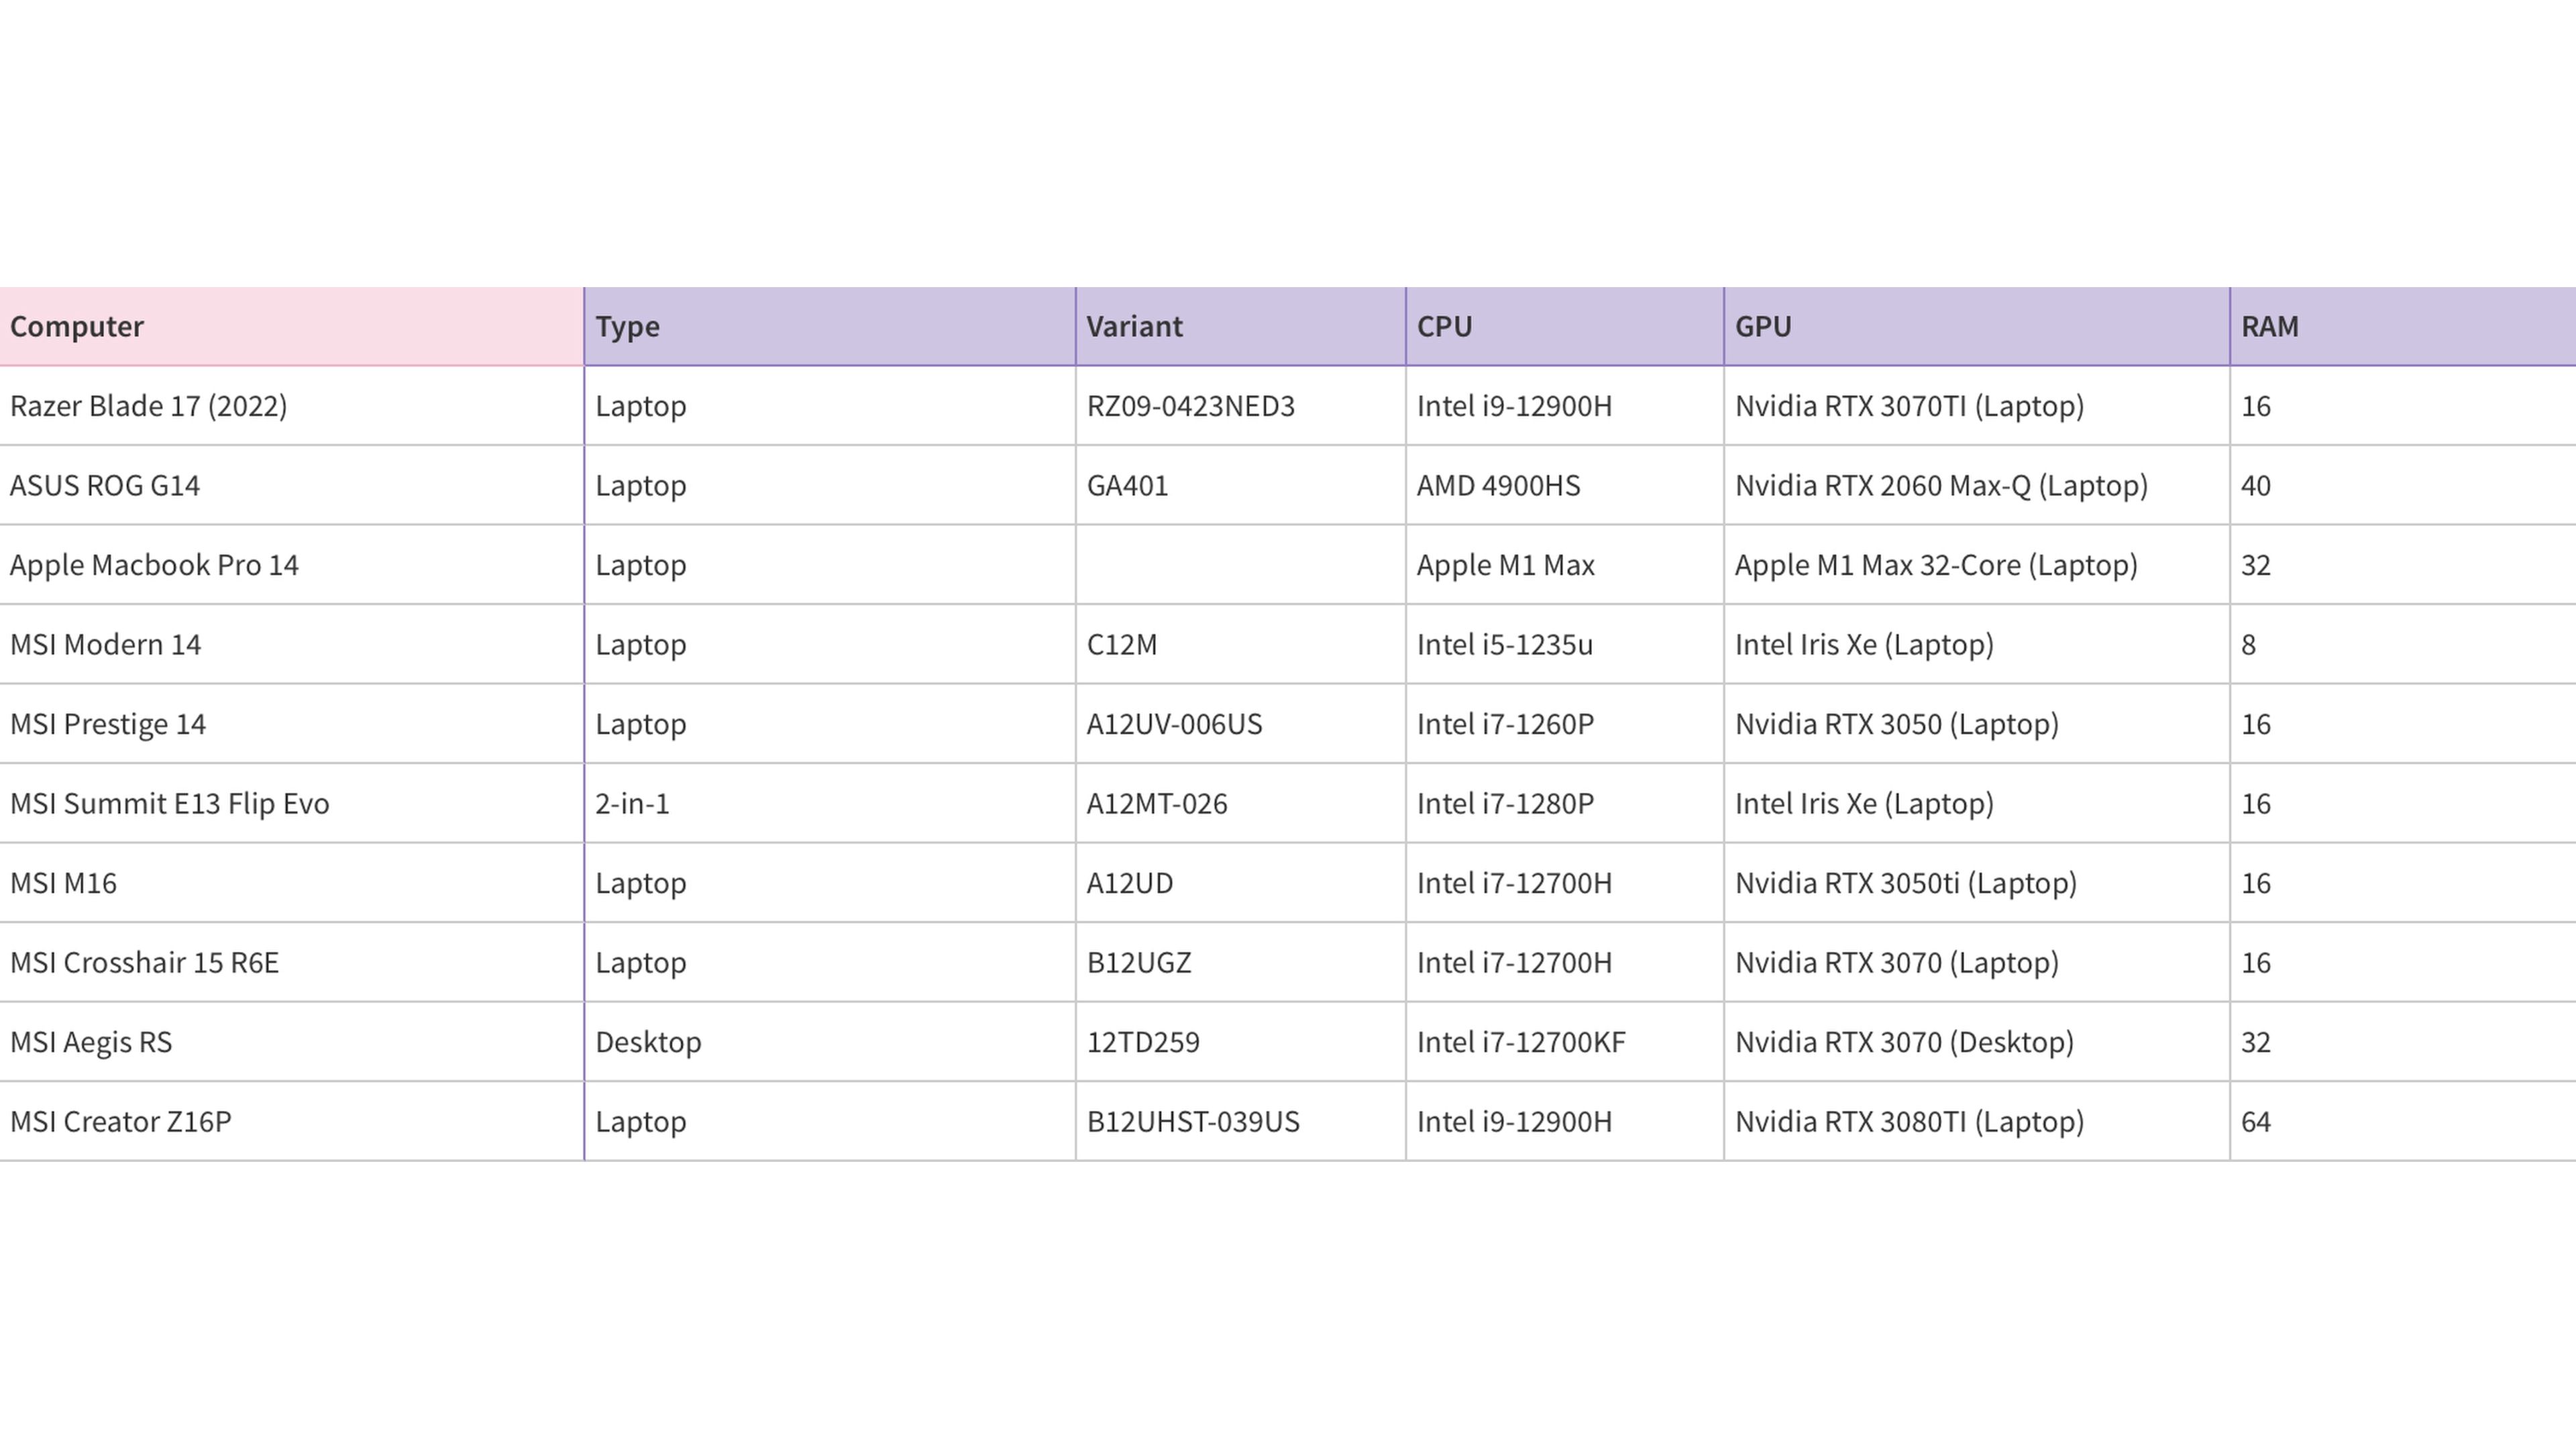Select the MSI Summit E13 Flip Evo cell
The height and width of the screenshot is (1449, 2576).
[291, 803]
